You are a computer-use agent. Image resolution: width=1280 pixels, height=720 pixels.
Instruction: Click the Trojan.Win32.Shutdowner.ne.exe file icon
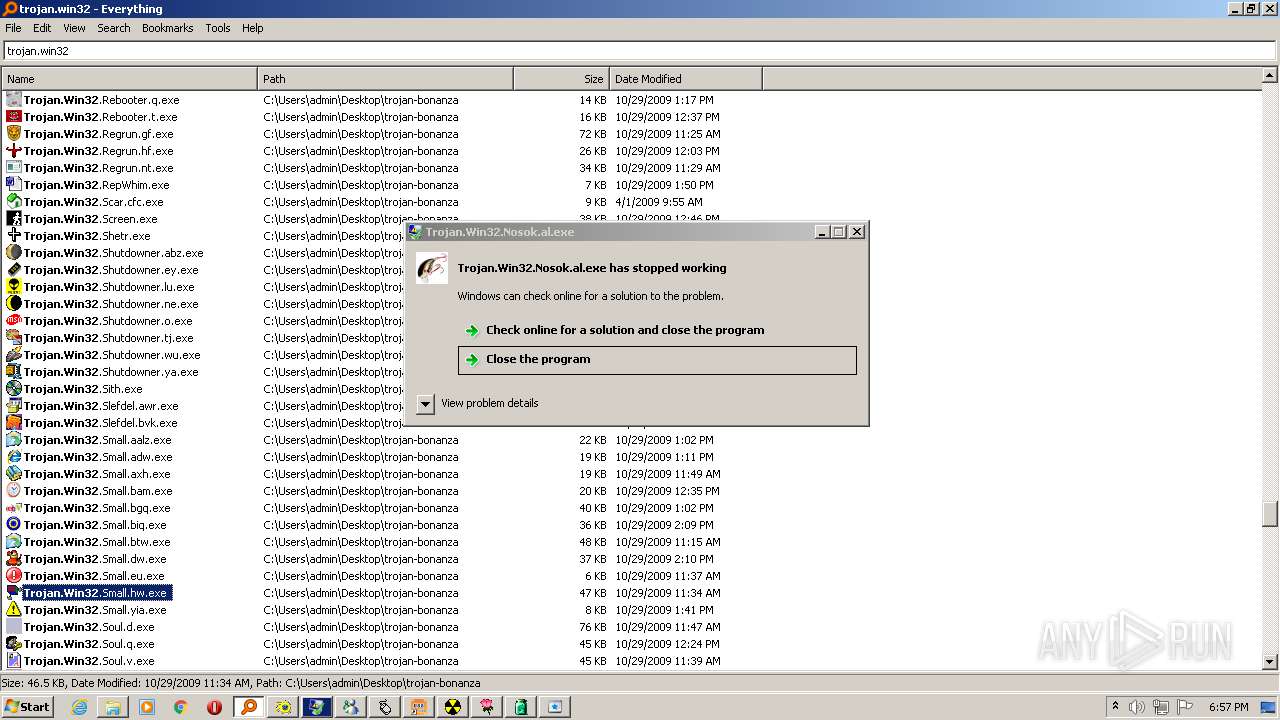(x=14, y=304)
